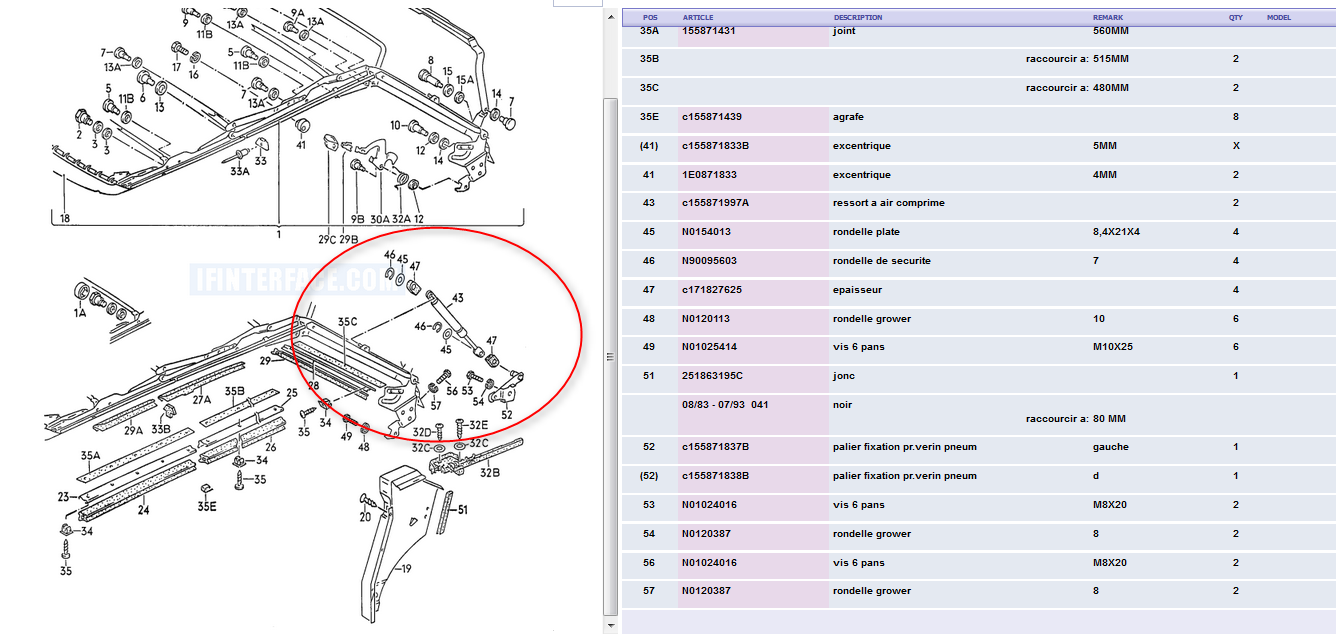Click callout 35A in the diagram
1336x634 pixels.
click(x=91, y=455)
